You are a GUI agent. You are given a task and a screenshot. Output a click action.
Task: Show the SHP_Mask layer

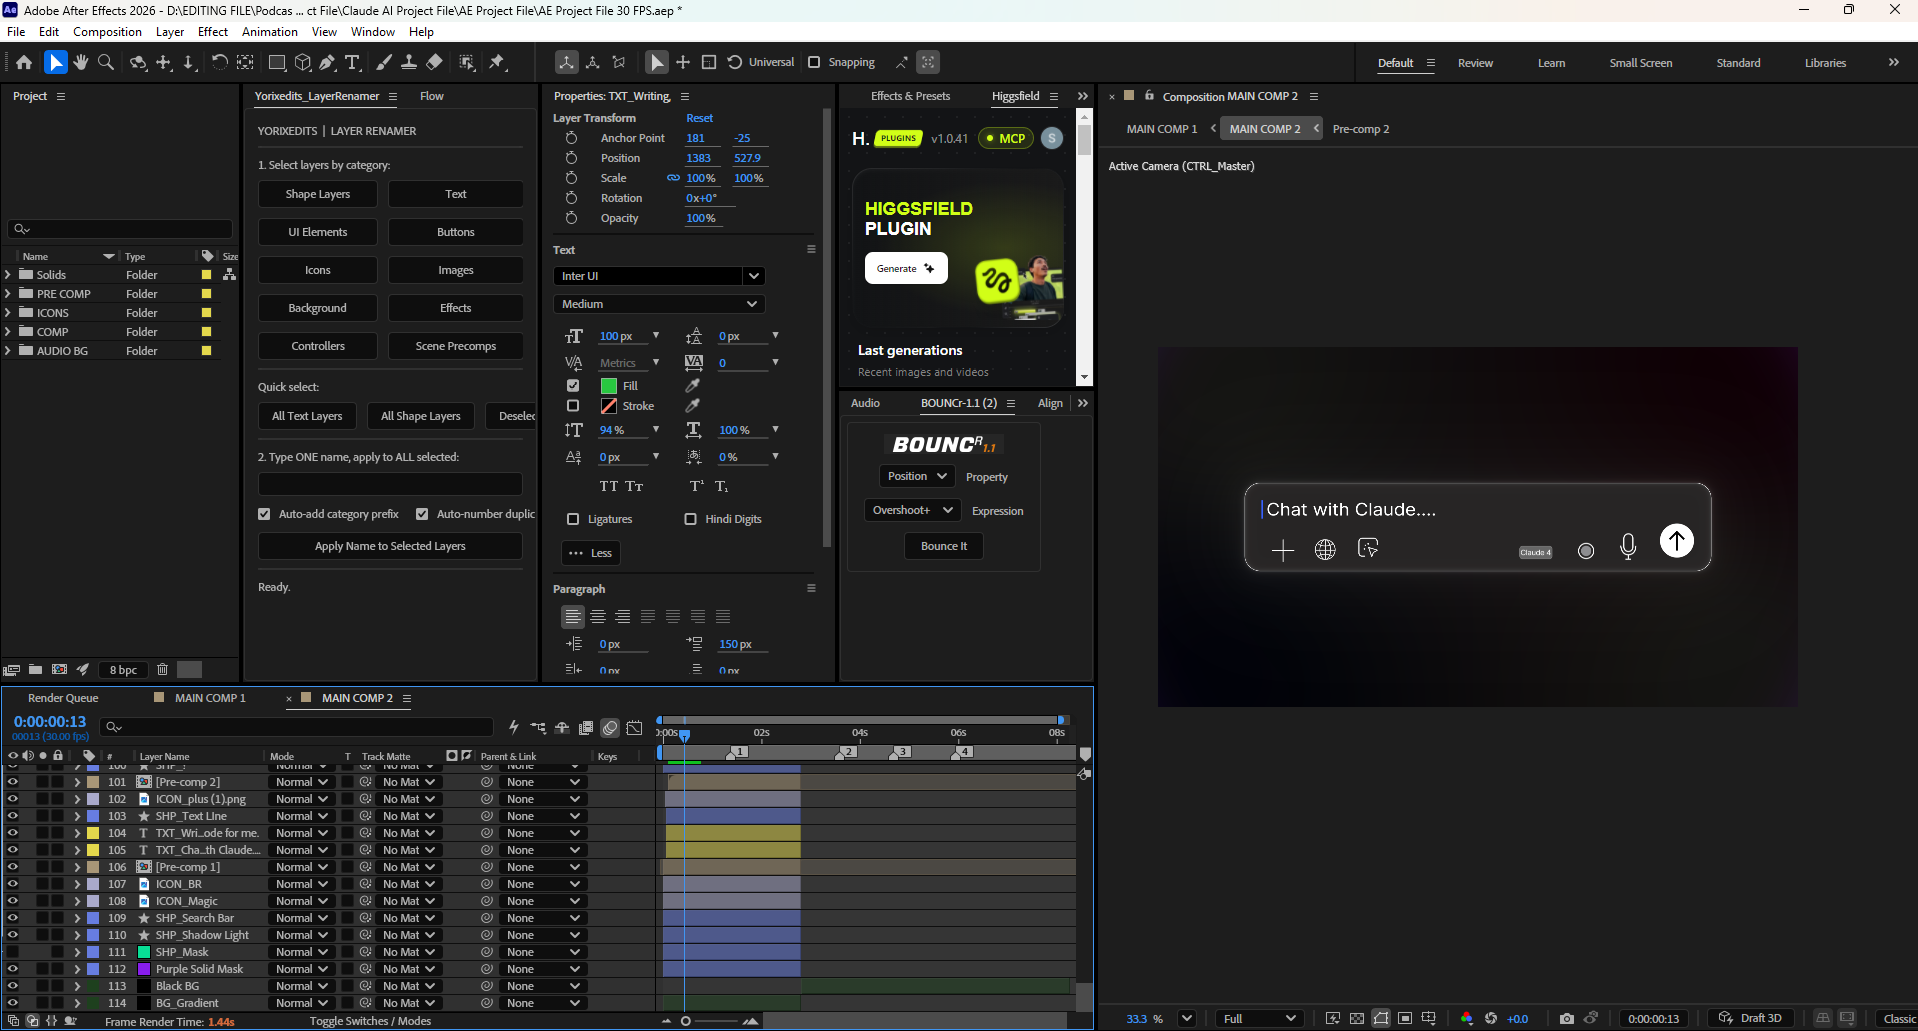click(x=13, y=951)
